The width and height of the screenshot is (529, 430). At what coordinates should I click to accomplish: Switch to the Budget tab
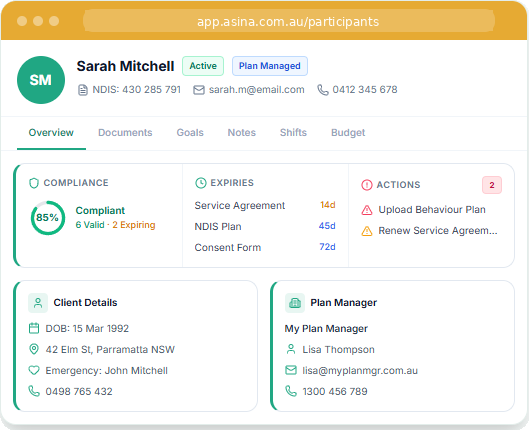click(x=348, y=133)
